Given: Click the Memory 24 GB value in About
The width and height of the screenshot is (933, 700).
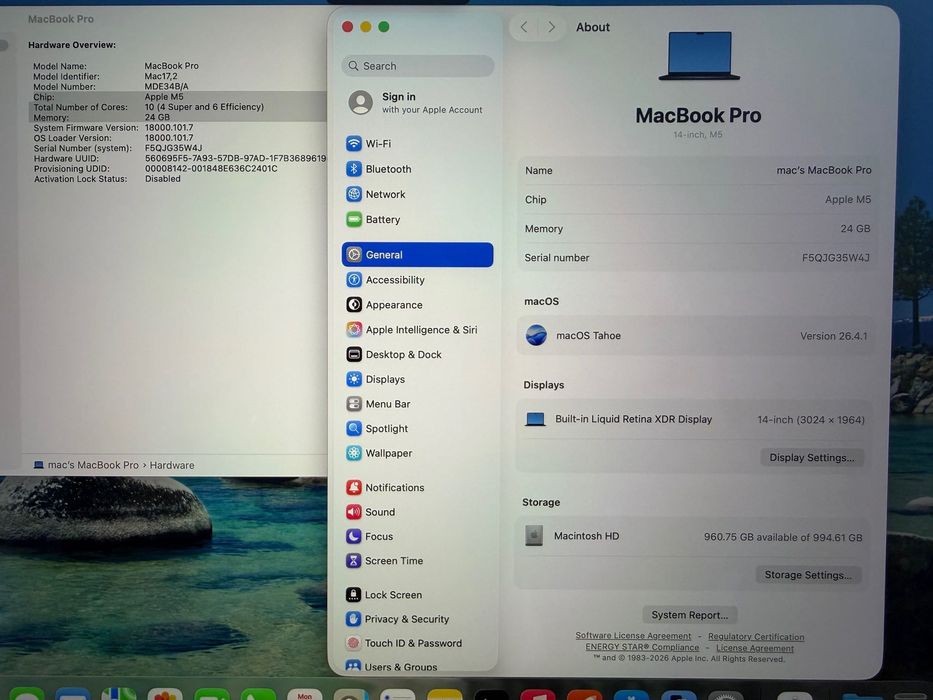Looking at the screenshot, I should tap(855, 229).
